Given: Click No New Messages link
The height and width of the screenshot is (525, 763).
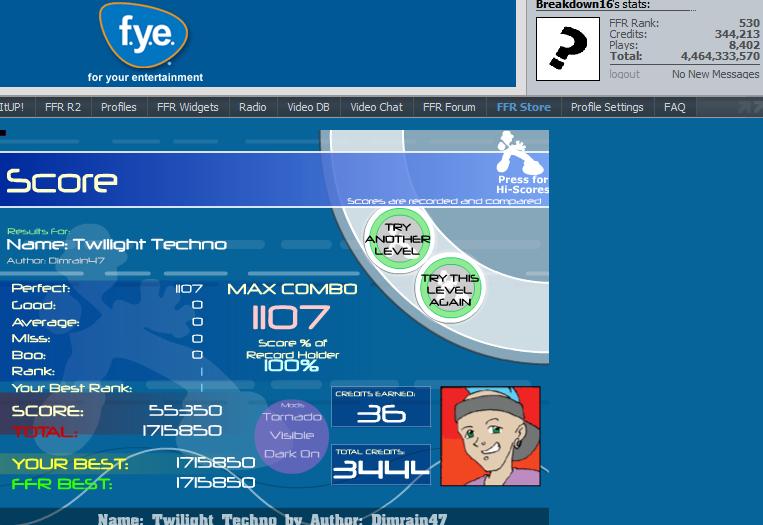Looking at the screenshot, I should click(x=715, y=74).
